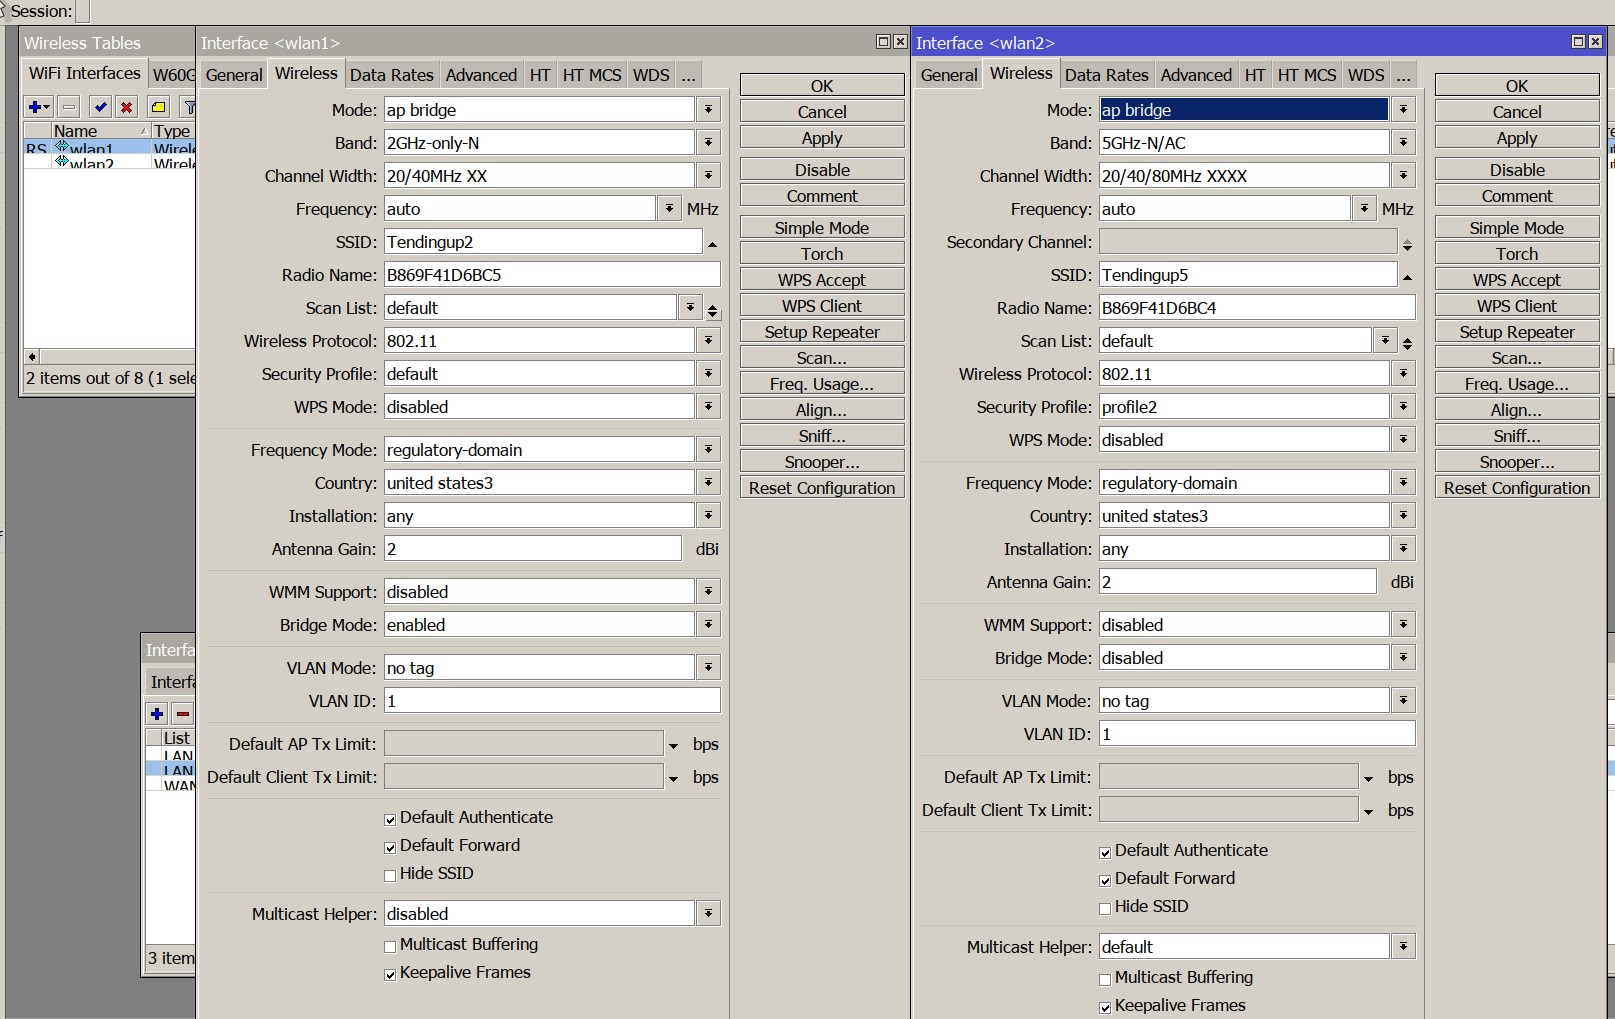
Task: Click the Scan button on wlan2
Action: [x=1516, y=357]
